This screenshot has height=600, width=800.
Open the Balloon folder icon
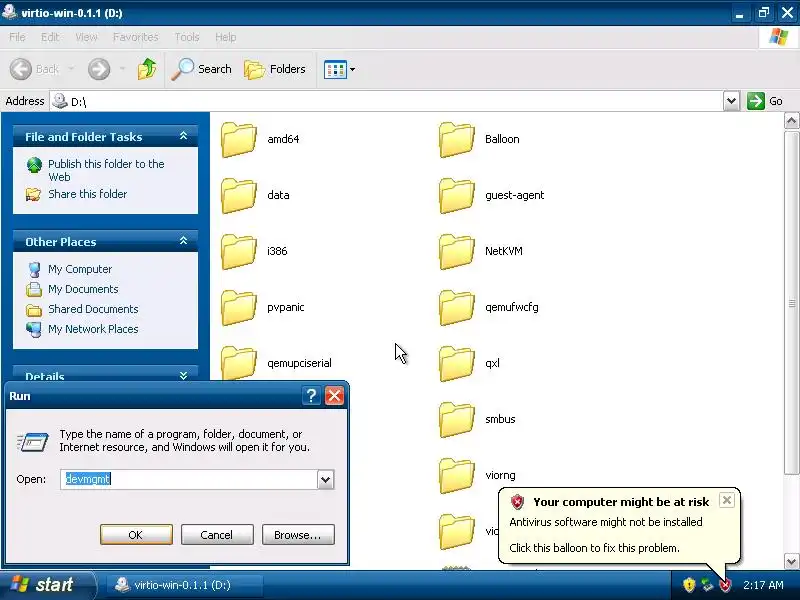click(x=457, y=139)
